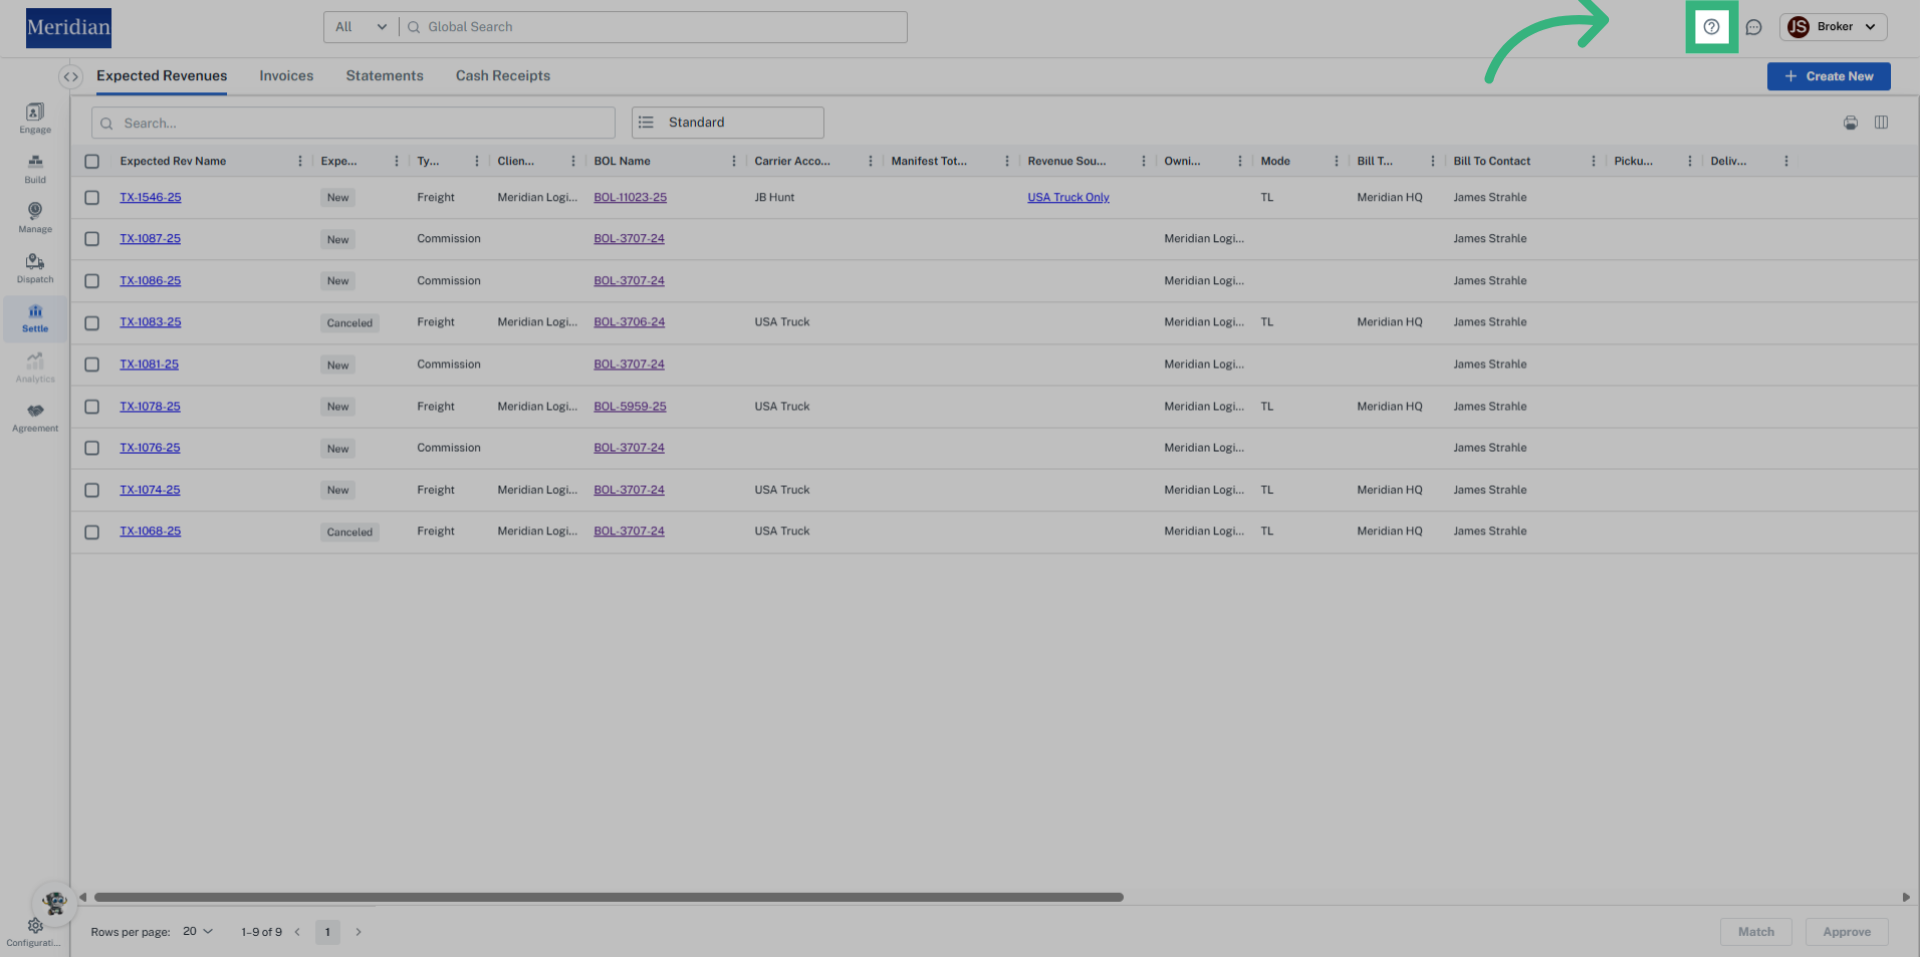Go to the Build sidebar module
This screenshot has height=957, width=1920.
(35, 167)
